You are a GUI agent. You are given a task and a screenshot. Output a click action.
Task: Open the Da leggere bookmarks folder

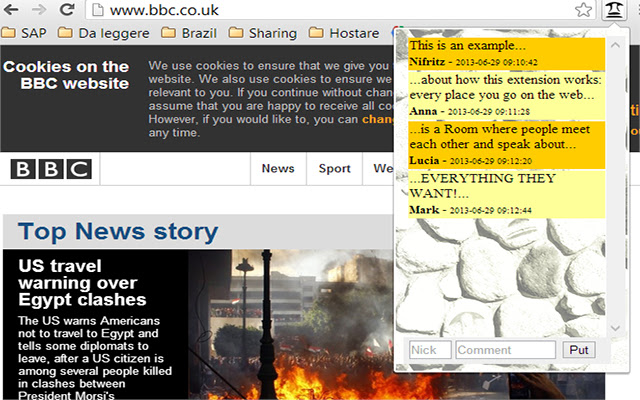pyautogui.click(x=103, y=33)
